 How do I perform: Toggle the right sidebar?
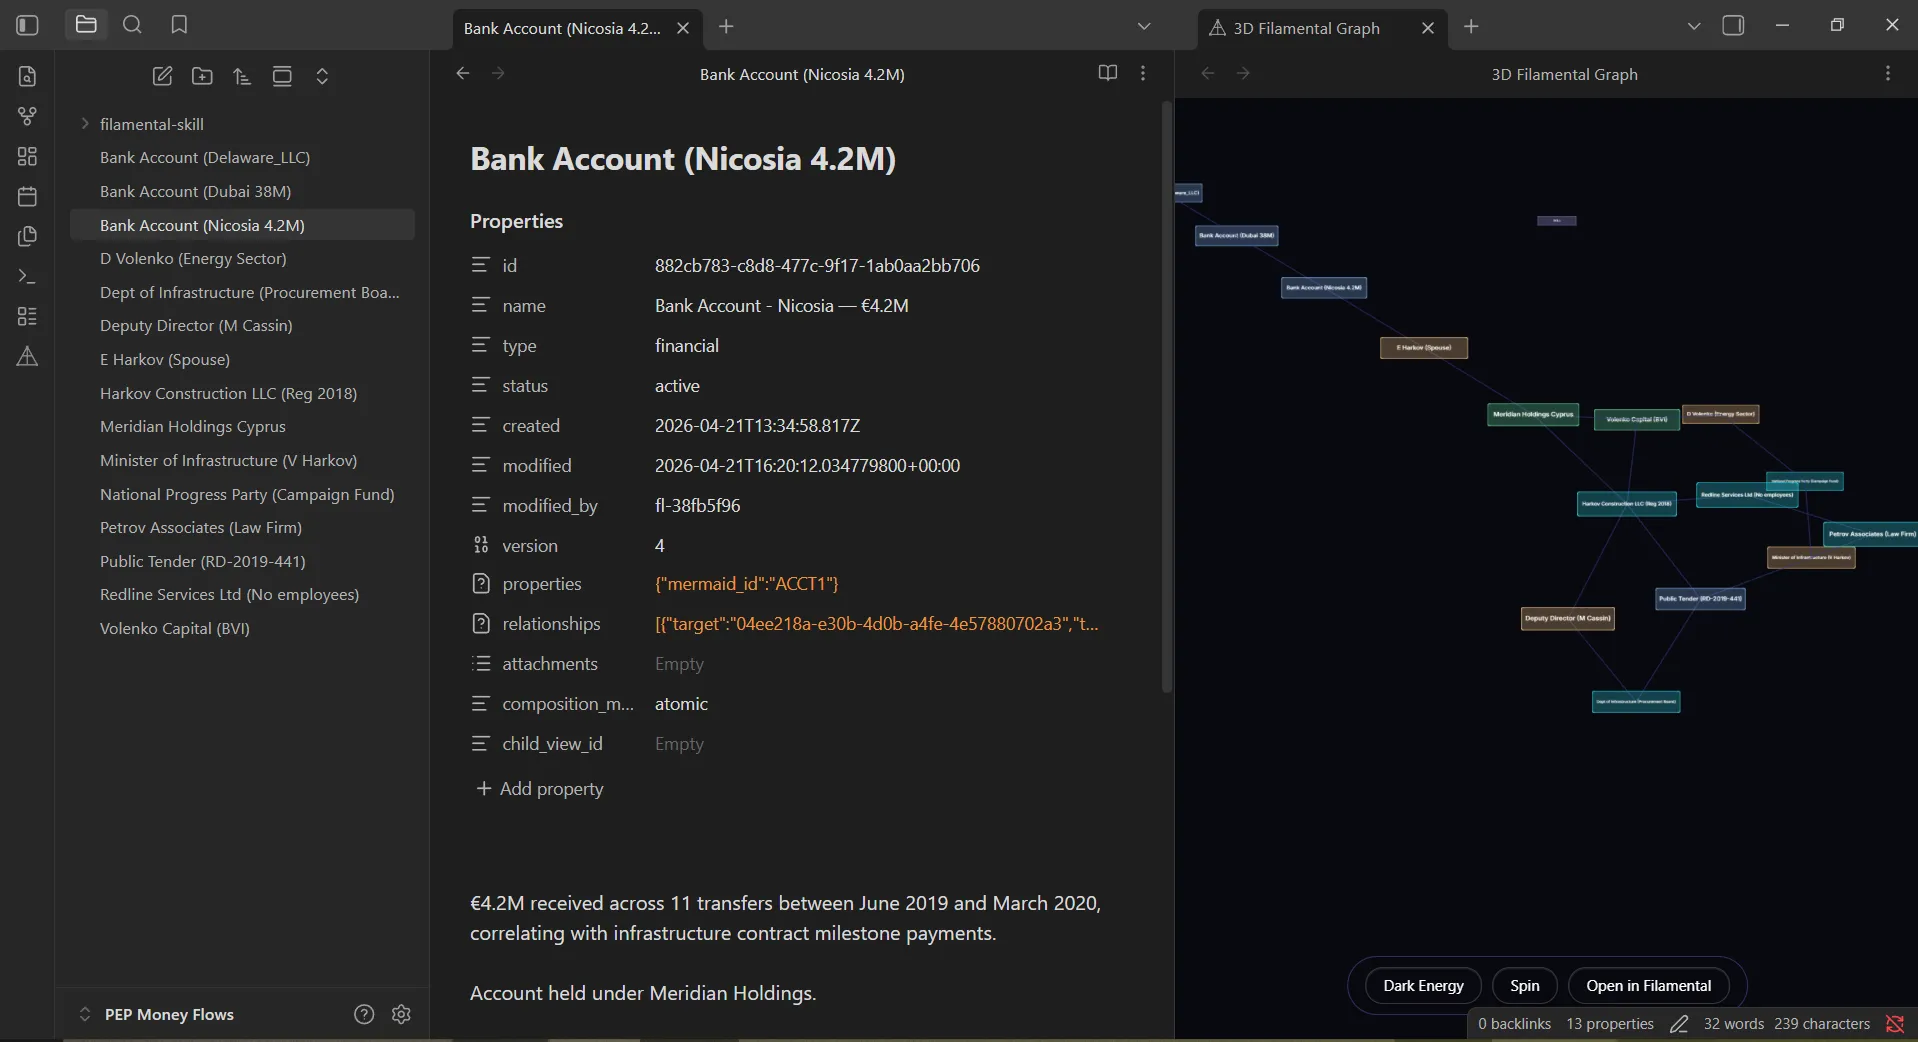coord(1733,26)
